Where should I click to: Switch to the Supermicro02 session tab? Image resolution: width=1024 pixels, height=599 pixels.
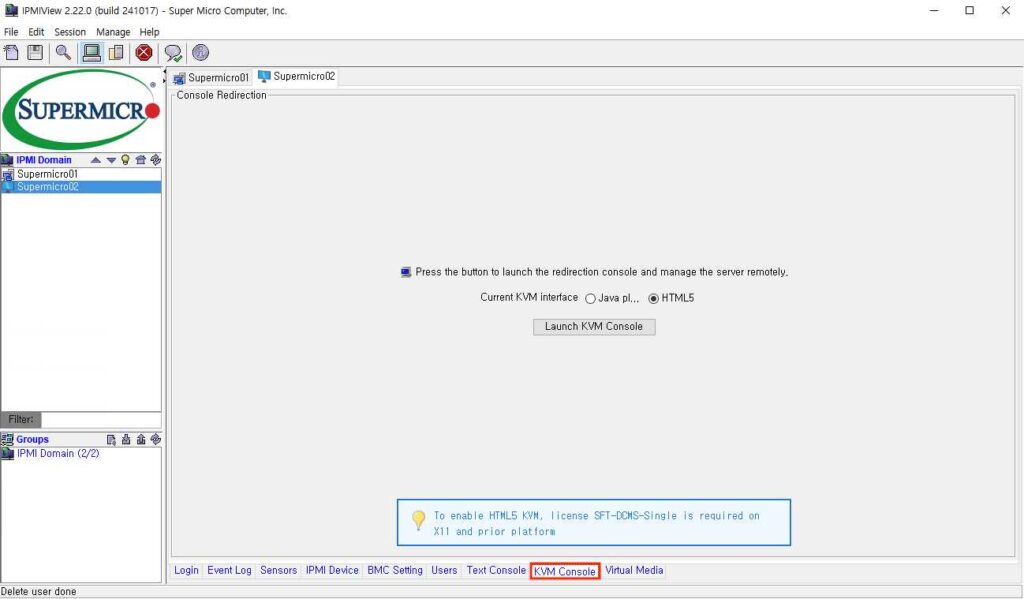296,76
